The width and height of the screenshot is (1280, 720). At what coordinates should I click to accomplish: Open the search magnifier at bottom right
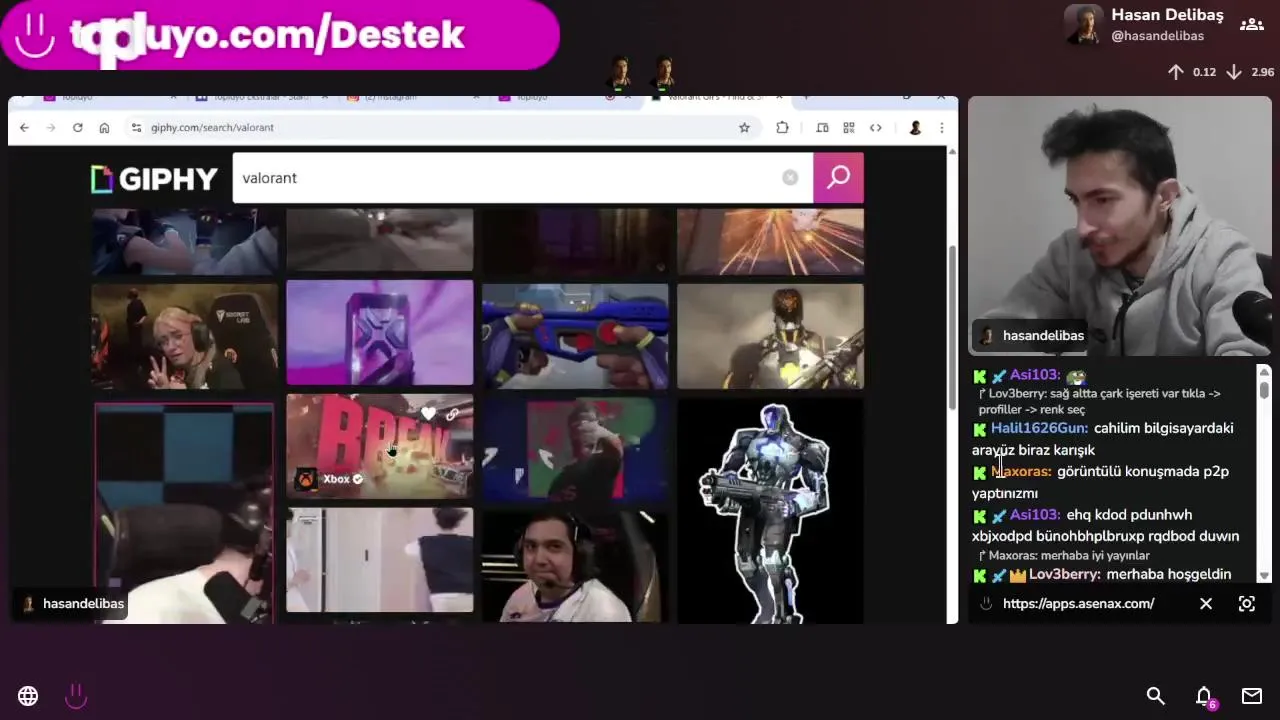[1156, 696]
